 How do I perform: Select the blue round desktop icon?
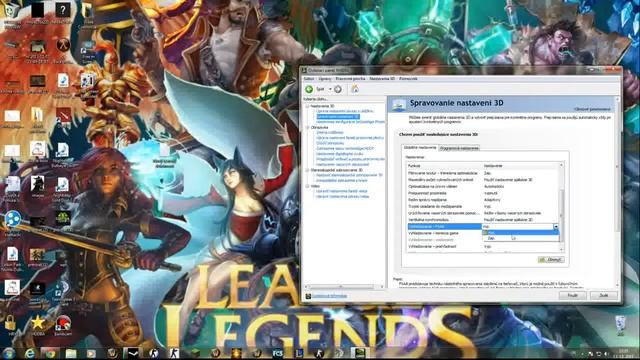point(13,220)
